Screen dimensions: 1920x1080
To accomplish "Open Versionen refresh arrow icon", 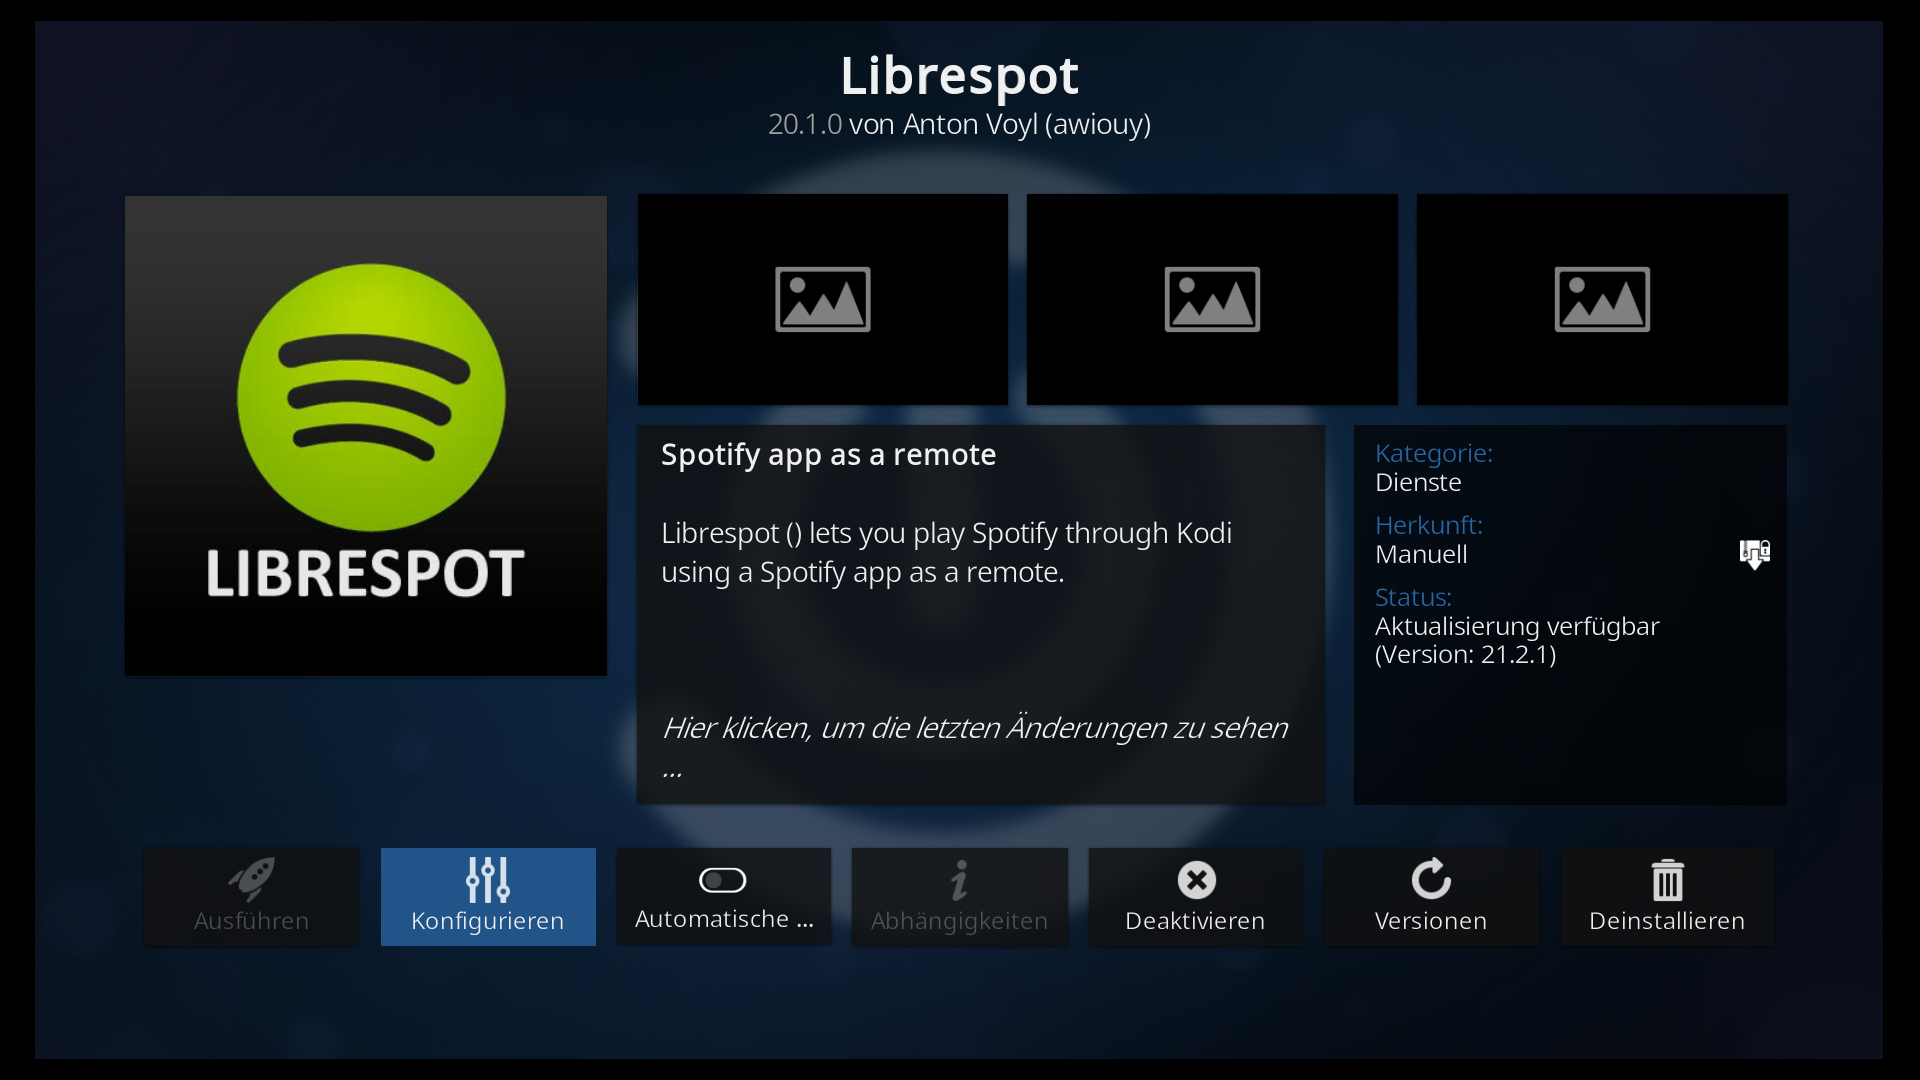I will tap(1431, 879).
